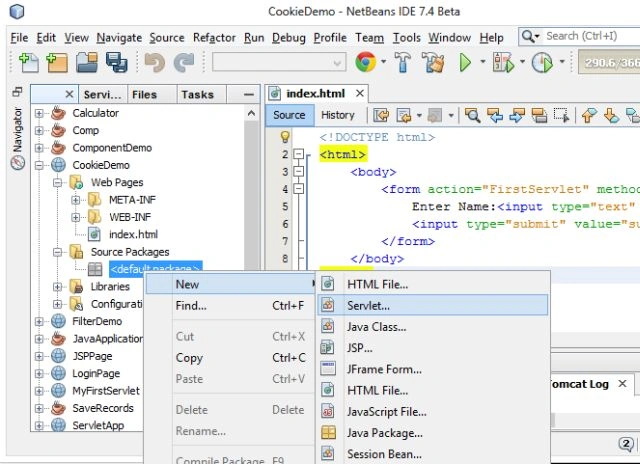
Task: Click the Search (Ctrl+I) field
Action: tap(580, 36)
